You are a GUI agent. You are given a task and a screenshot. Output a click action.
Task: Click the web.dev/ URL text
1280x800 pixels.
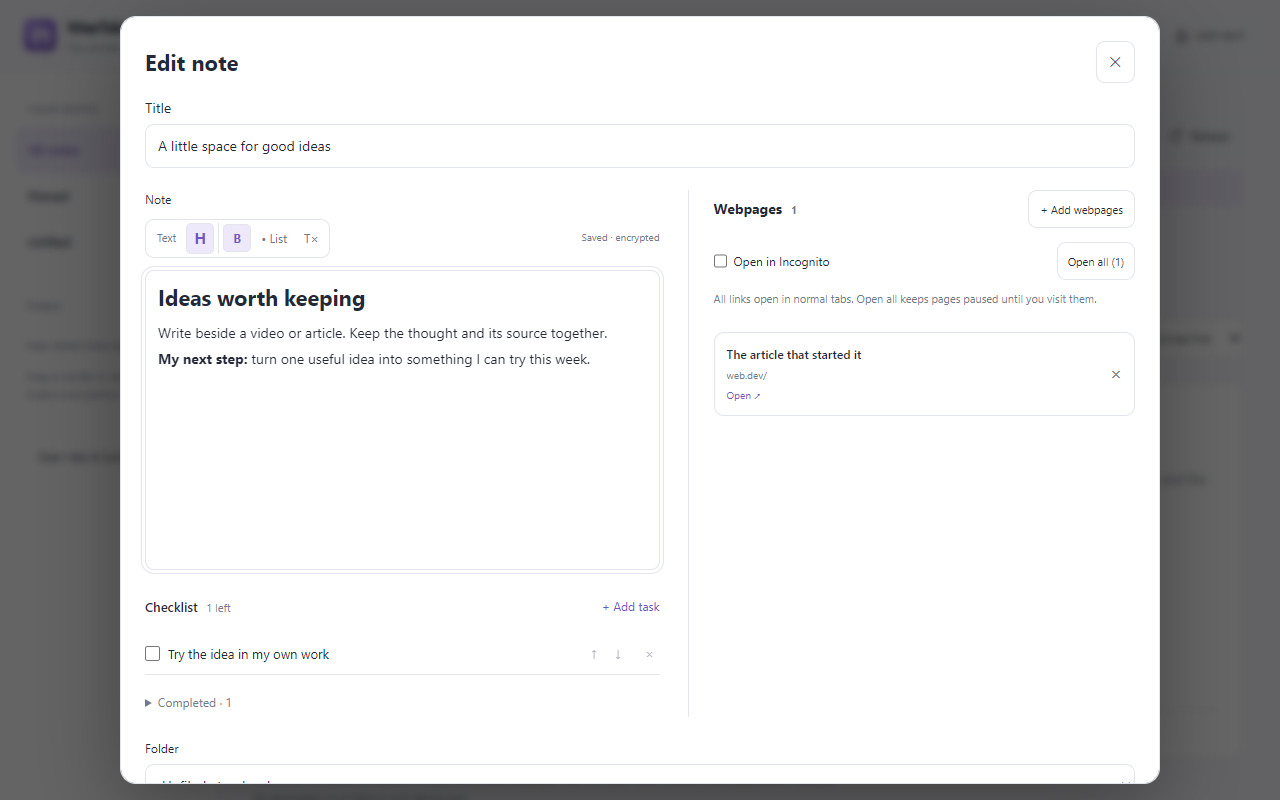click(746, 376)
